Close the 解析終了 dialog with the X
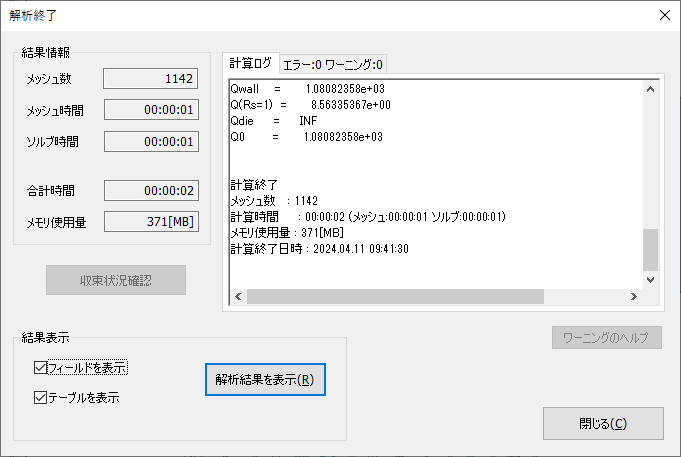Viewport: 681px width, 457px height. 664,15
